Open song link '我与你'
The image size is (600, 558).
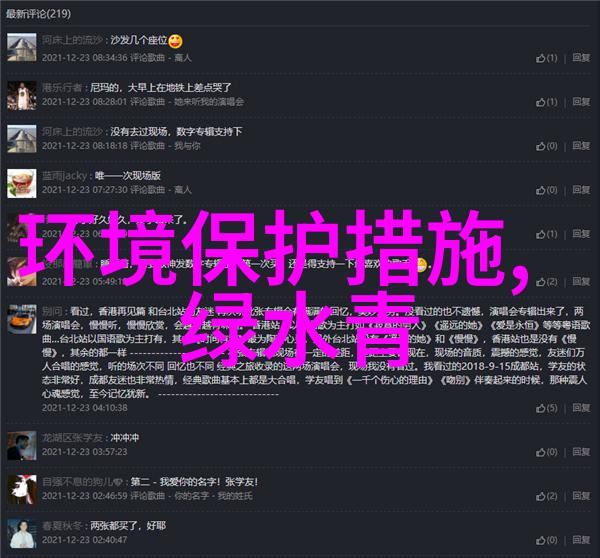(187, 146)
